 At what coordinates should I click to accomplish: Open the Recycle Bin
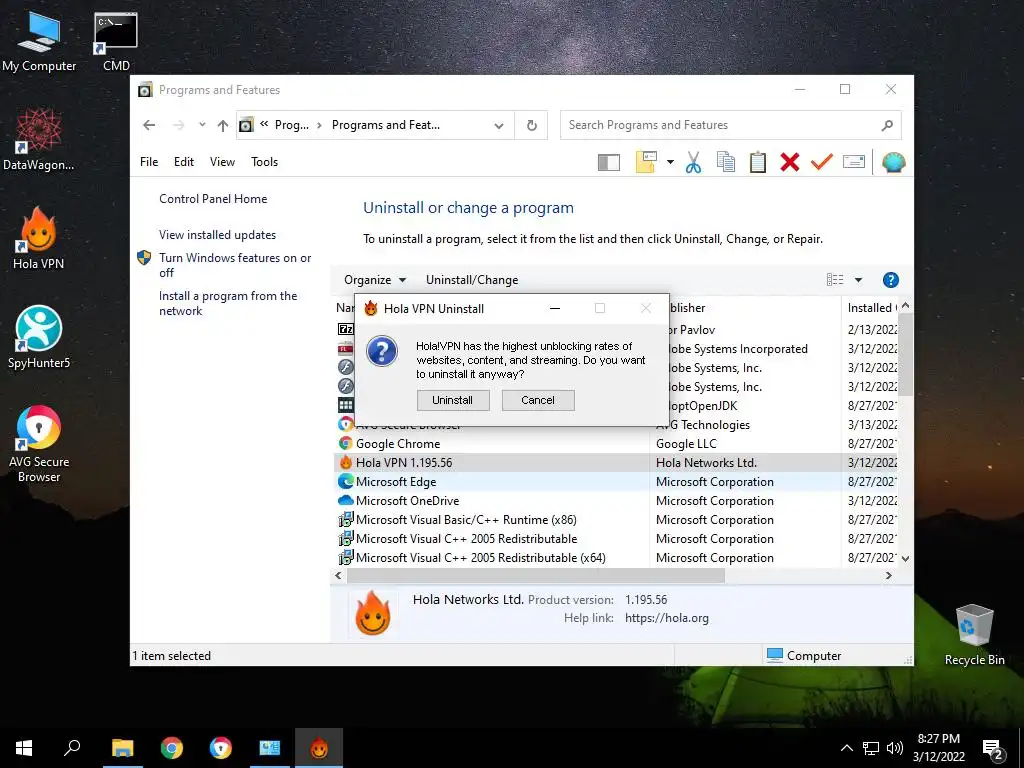click(x=974, y=635)
